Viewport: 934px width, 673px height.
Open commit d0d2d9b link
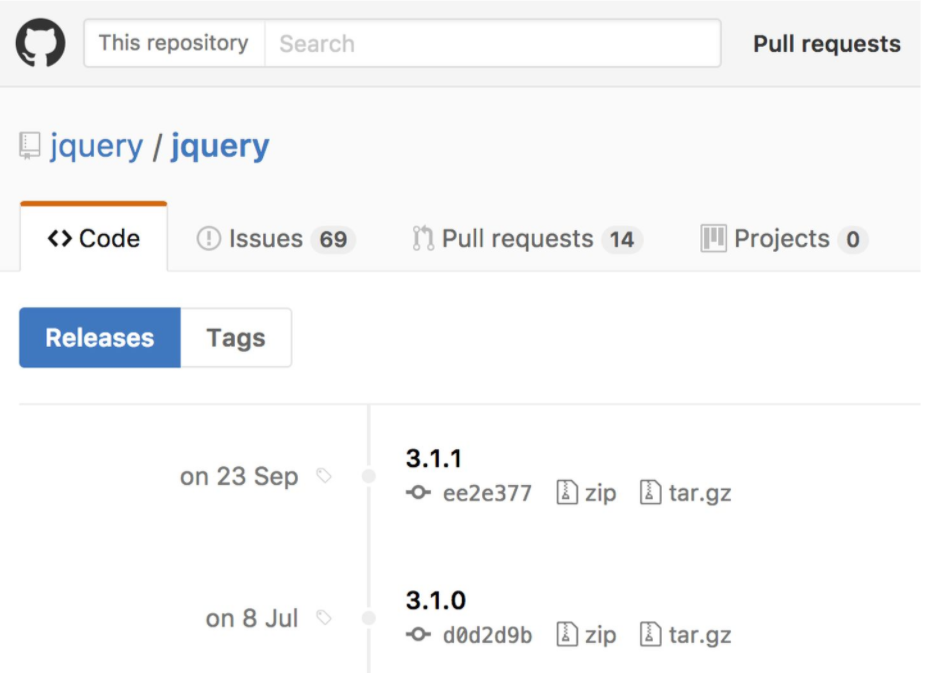pyautogui.click(x=487, y=635)
